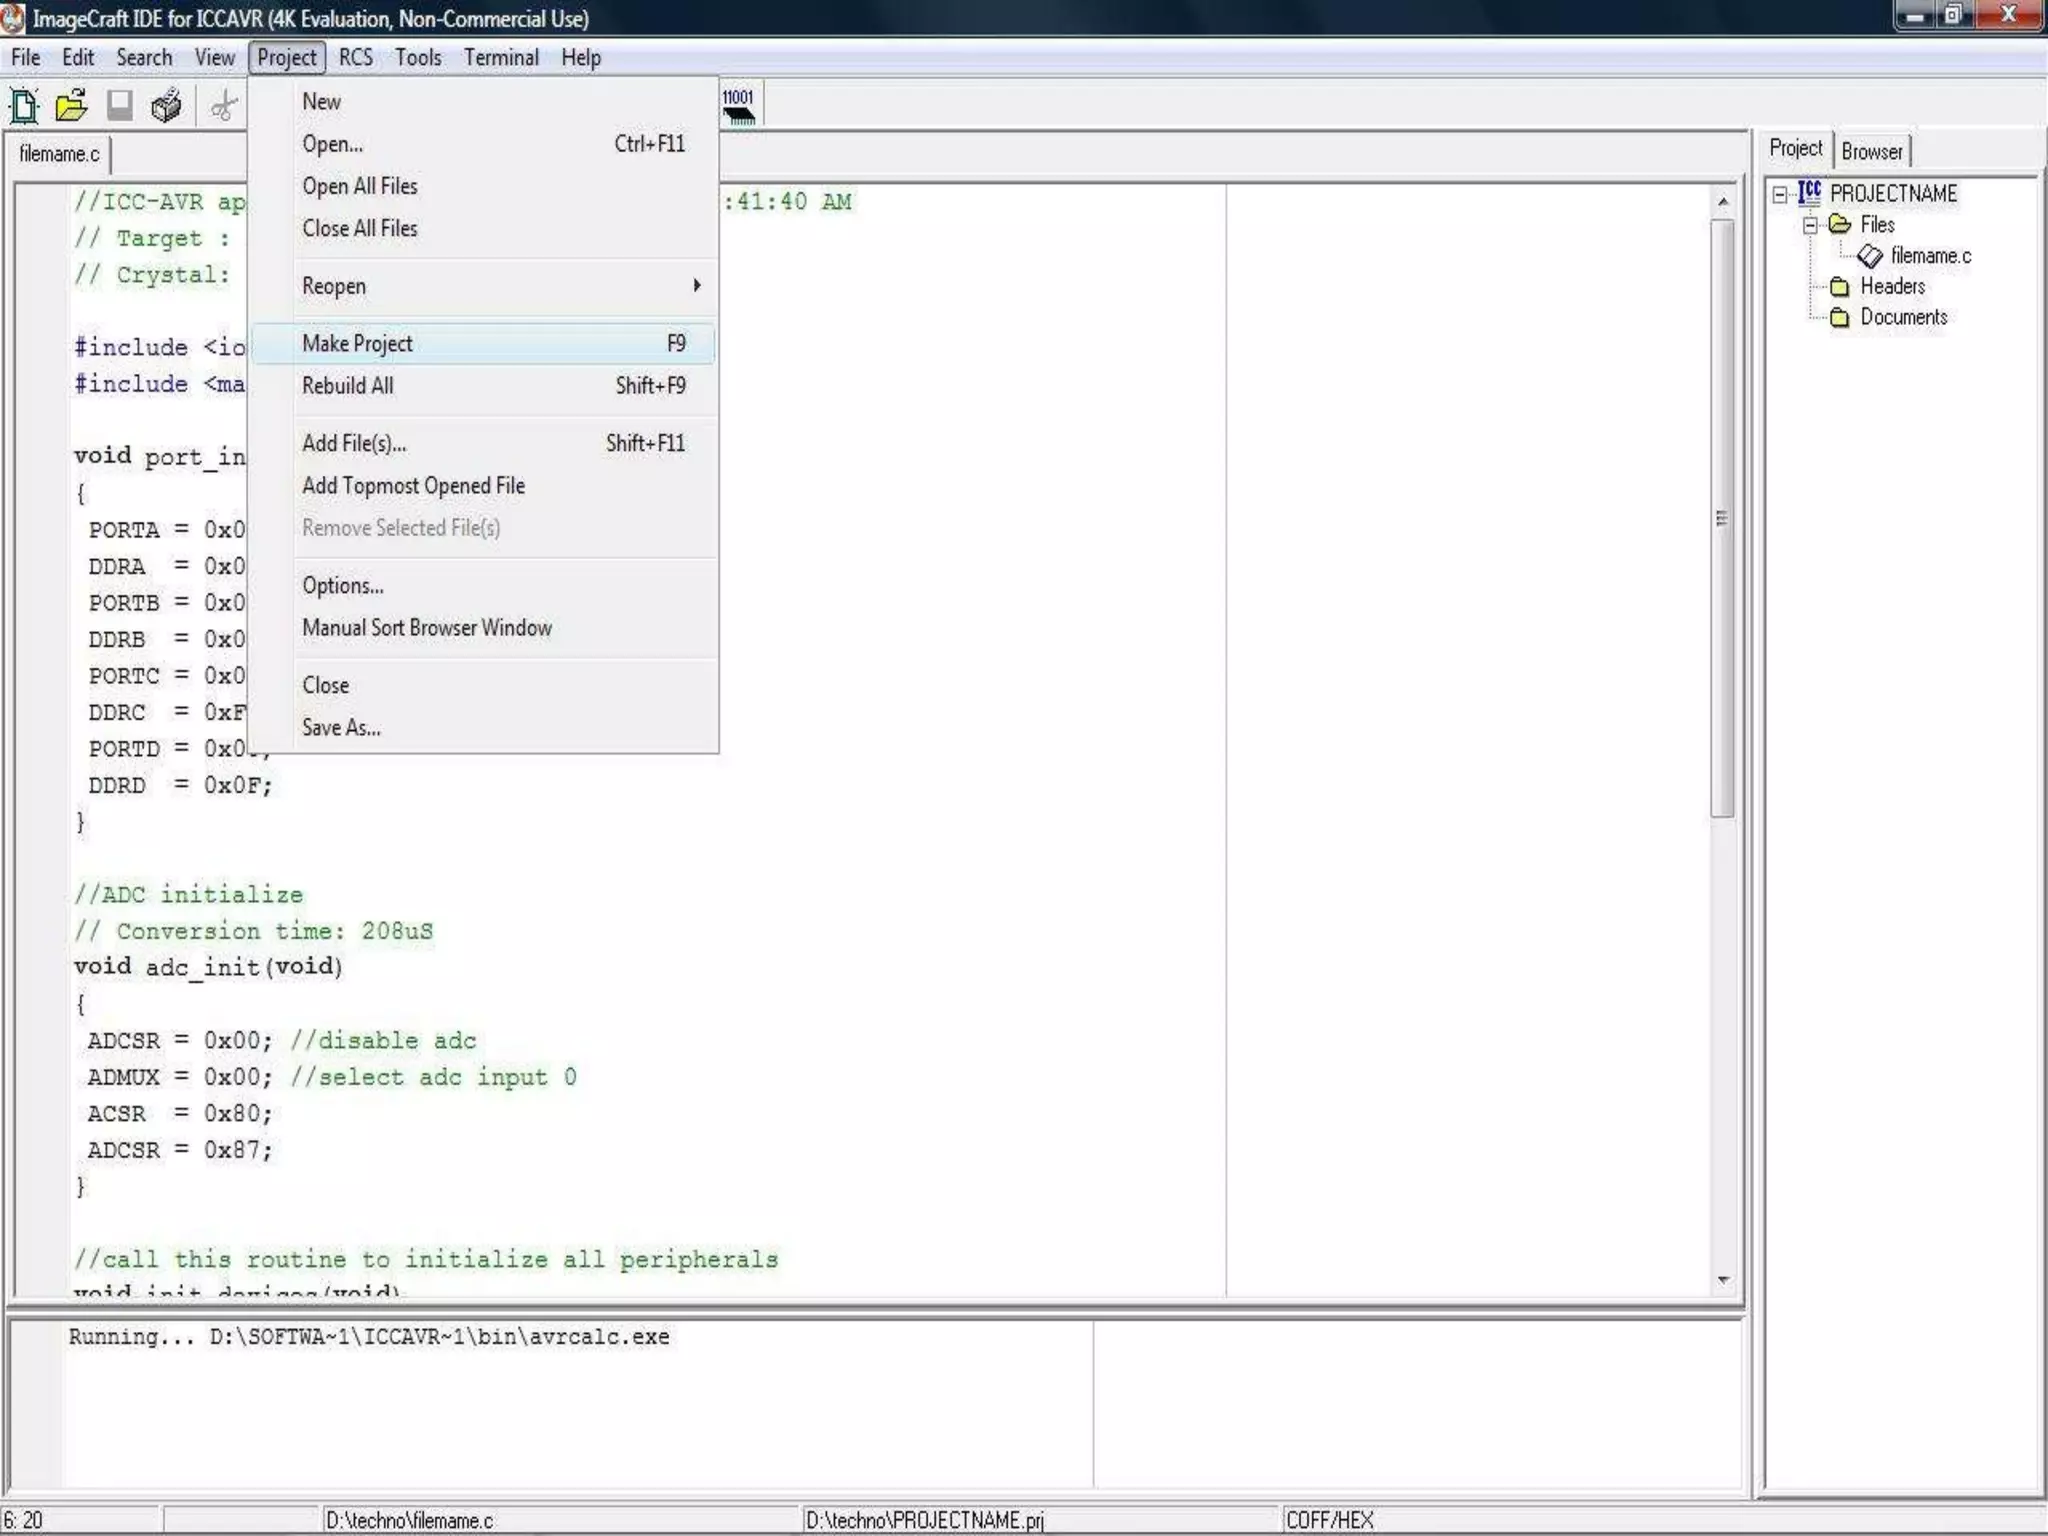Screen dimensions: 2048x1536
Task: Select the filemame.c editor tab
Action: click(x=59, y=154)
